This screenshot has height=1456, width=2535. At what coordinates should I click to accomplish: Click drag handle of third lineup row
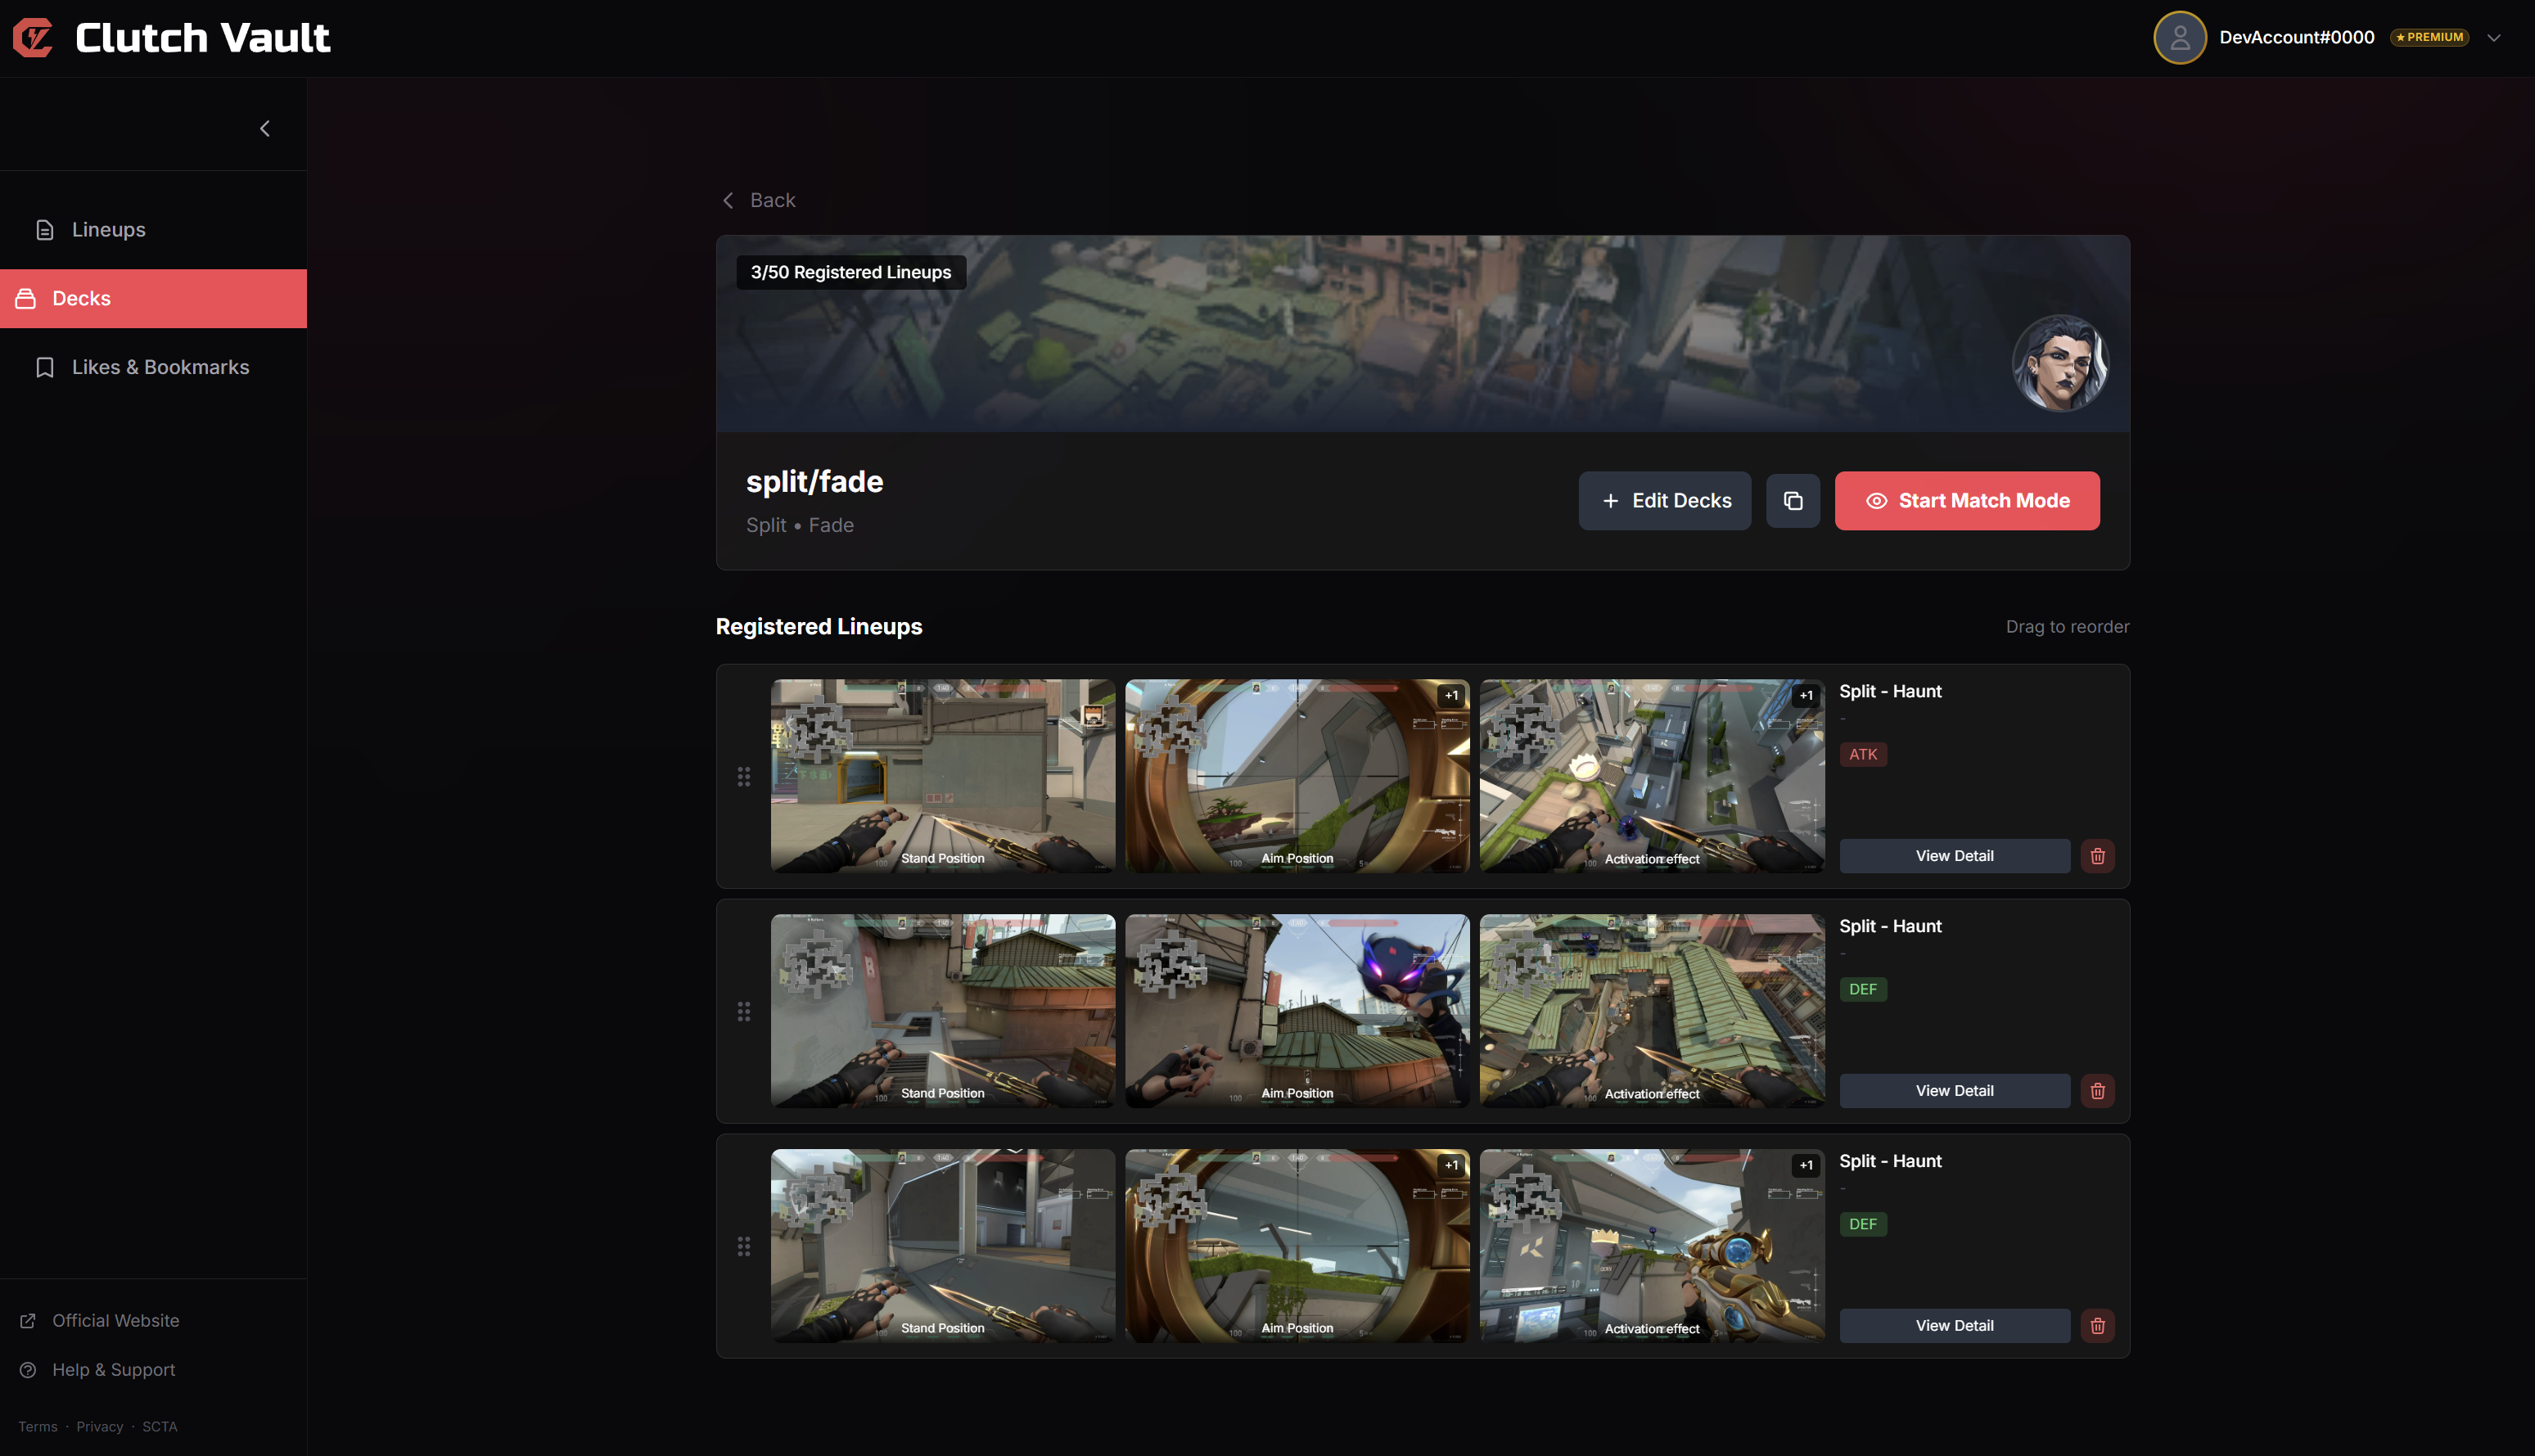pyautogui.click(x=744, y=1246)
